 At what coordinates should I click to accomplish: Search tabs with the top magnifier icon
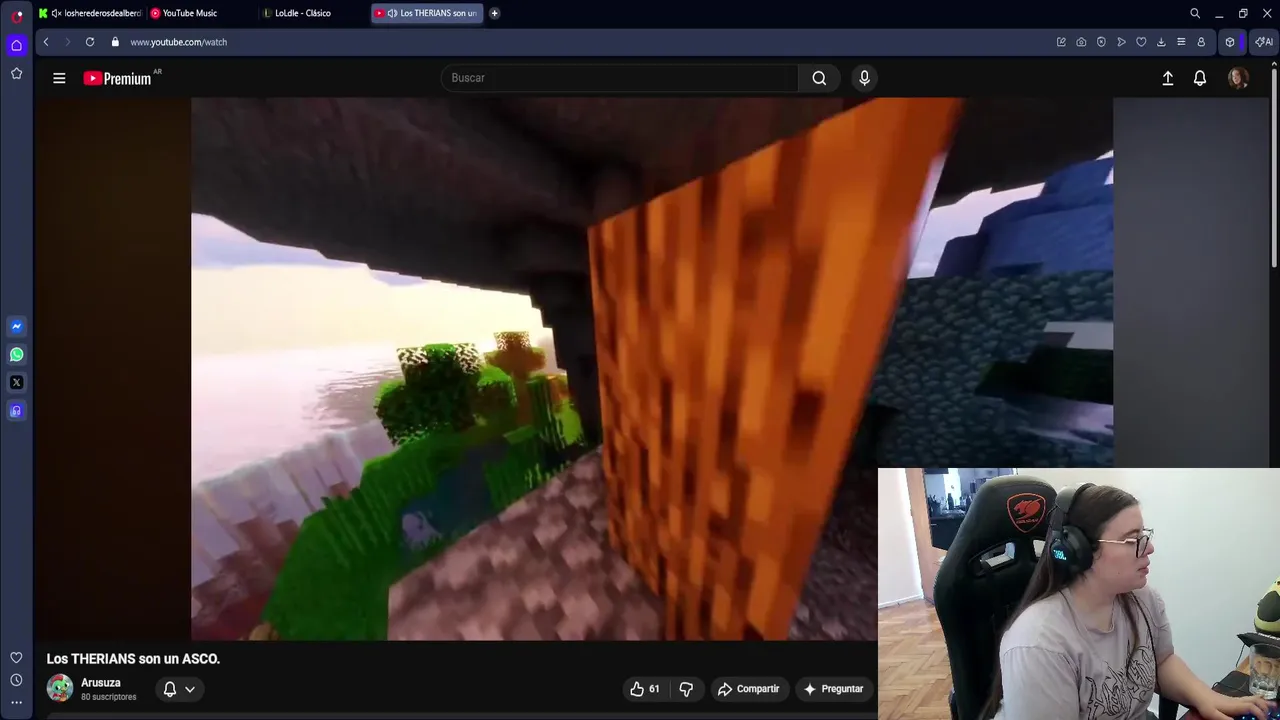tap(1195, 13)
